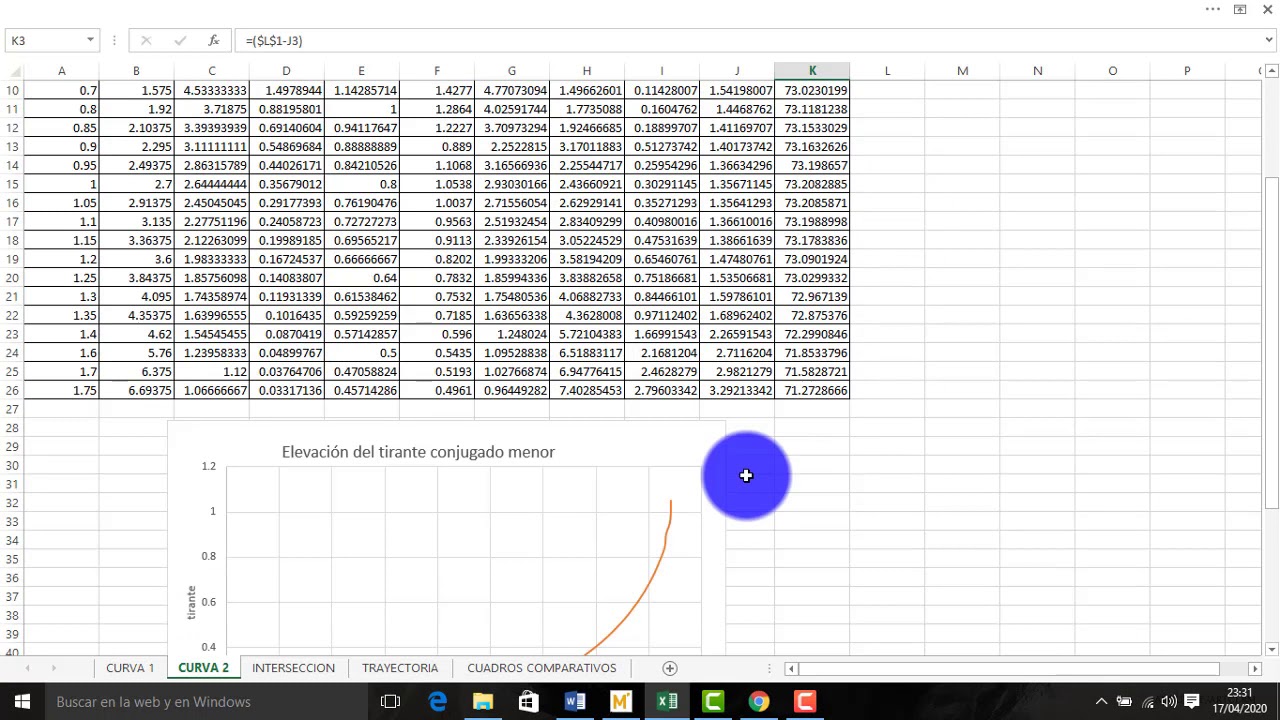This screenshot has width=1280, height=720.
Task: Show hidden tray icons chevron
Action: coord(1102,702)
